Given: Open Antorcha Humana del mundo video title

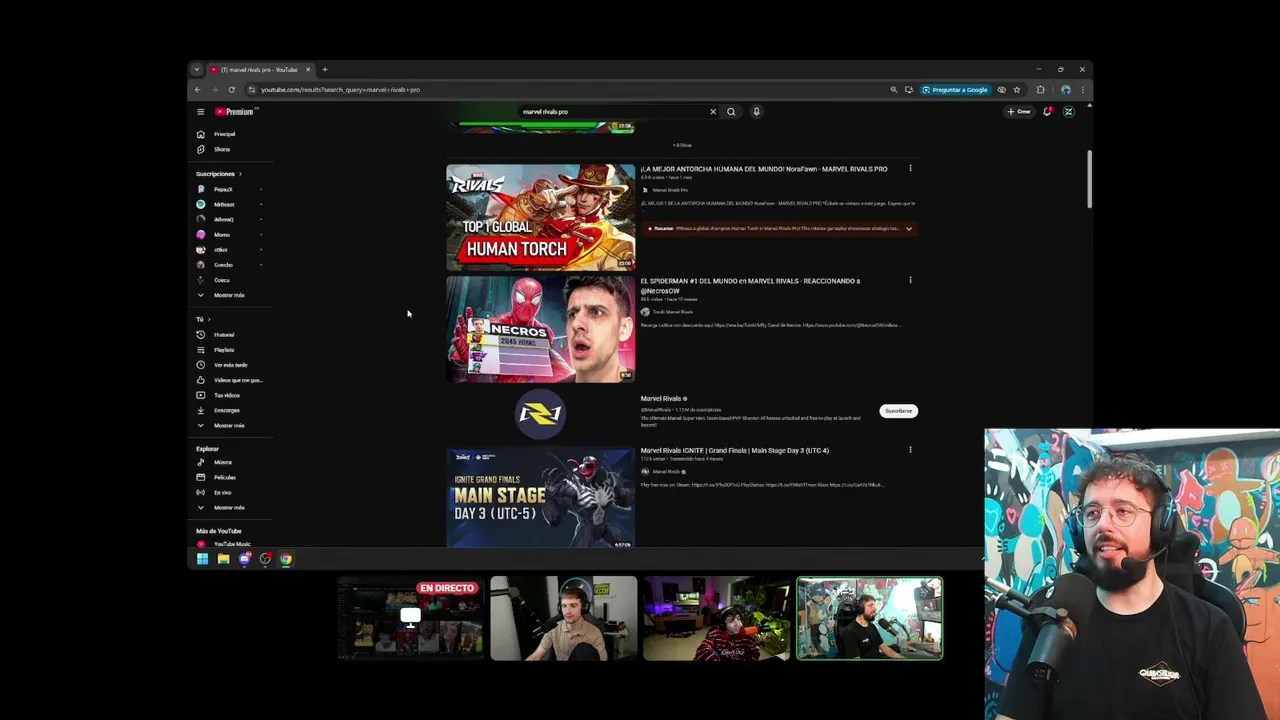Looking at the screenshot, I should (764, 169).
